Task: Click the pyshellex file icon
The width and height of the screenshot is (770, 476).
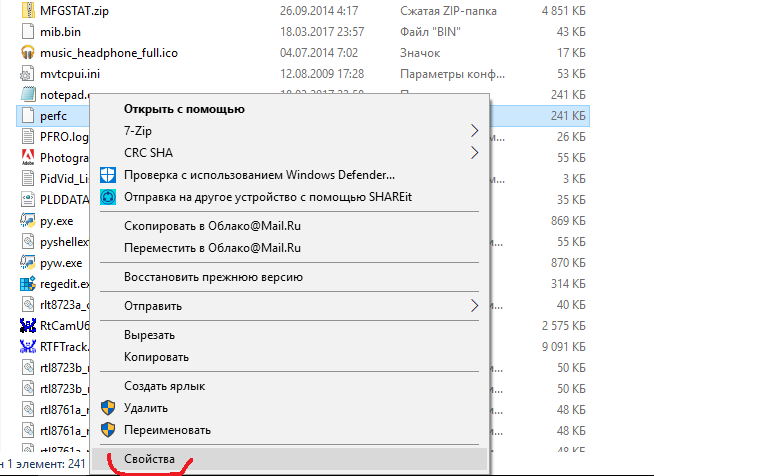Action: 28,242
